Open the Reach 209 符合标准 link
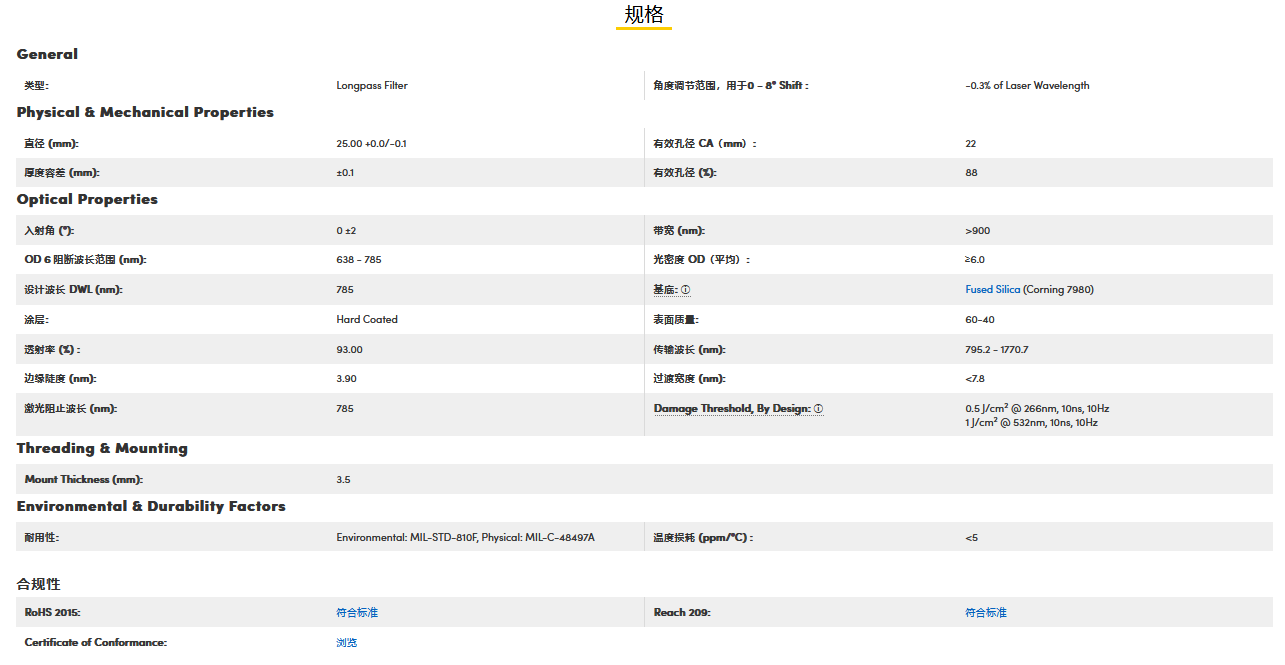 coord(986,612)
